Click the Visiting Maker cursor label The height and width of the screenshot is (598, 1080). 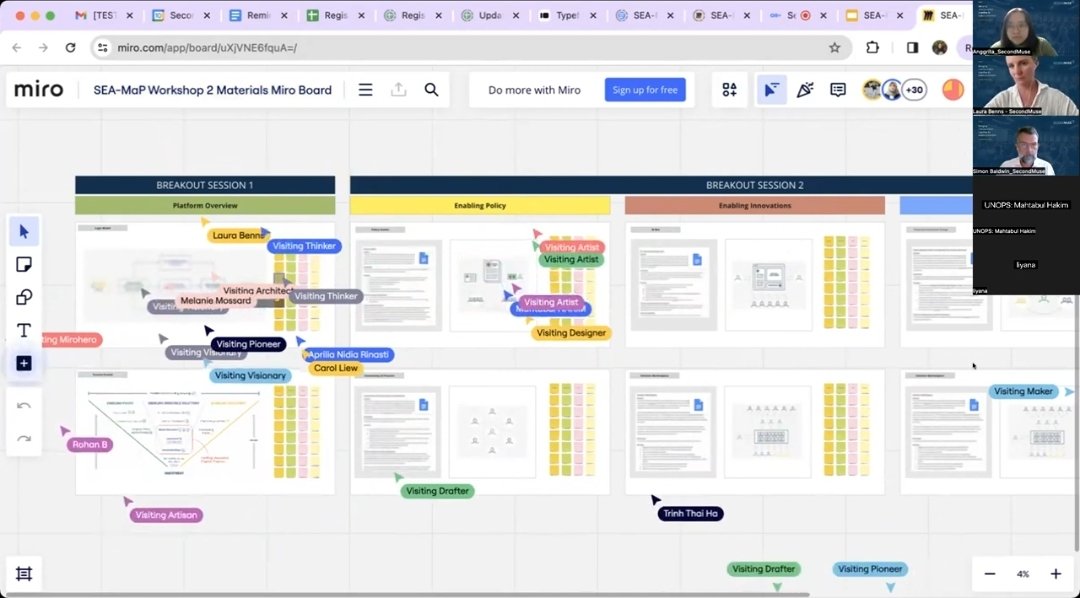point(1023,391)
